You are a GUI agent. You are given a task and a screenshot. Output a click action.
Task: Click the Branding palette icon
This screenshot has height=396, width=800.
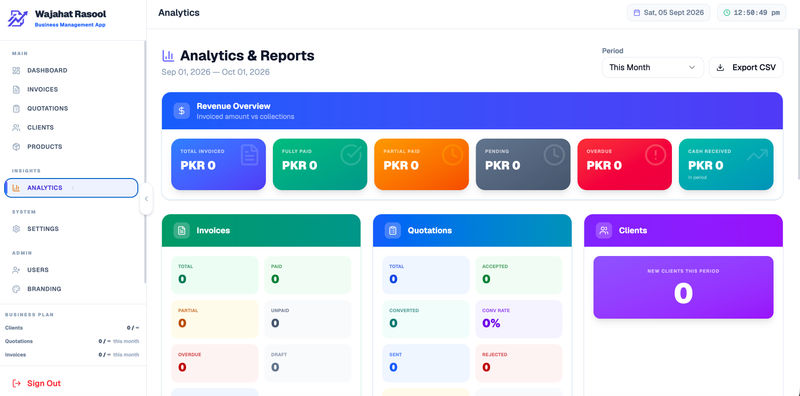click(16, 289)
